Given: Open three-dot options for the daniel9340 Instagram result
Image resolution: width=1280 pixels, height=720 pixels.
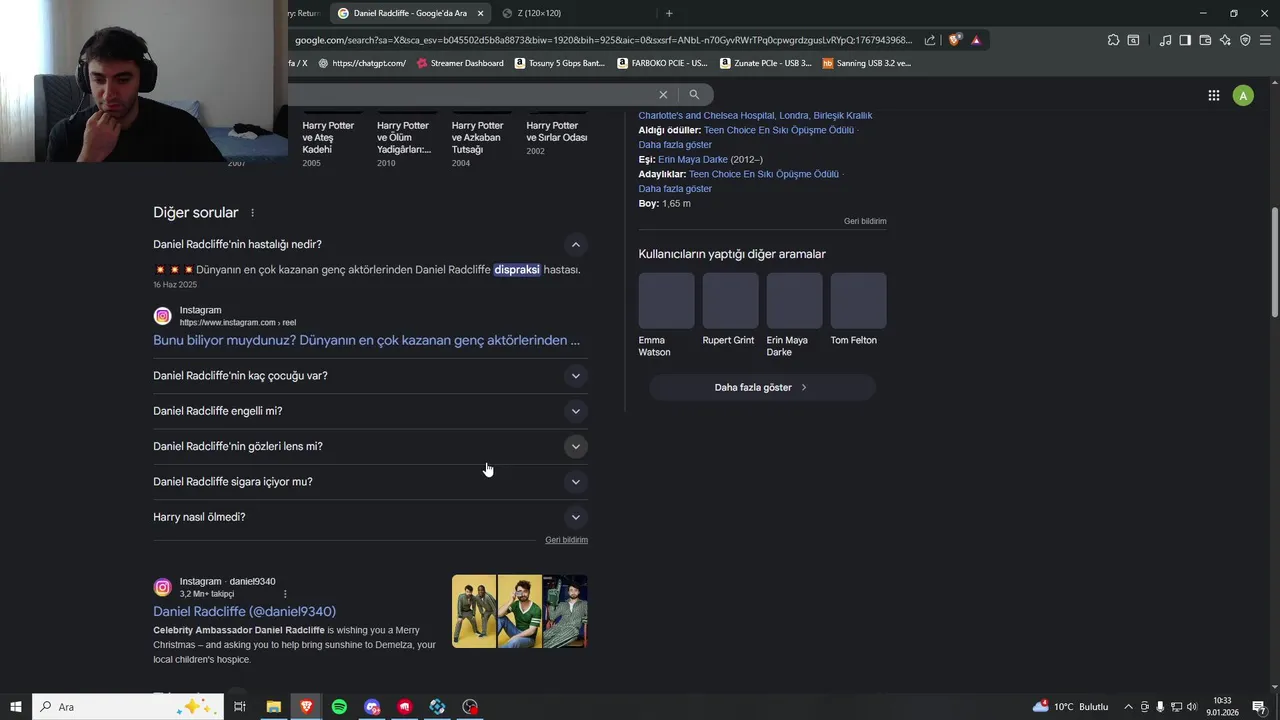Looking at the screenshot, I should coord(285,594).
